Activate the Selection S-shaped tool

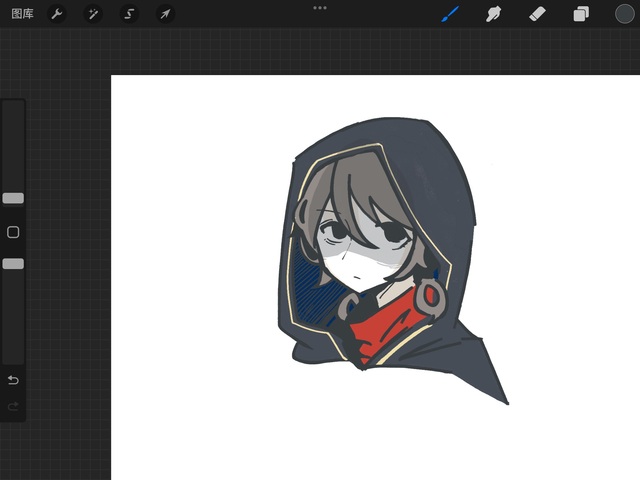point(129,14)
